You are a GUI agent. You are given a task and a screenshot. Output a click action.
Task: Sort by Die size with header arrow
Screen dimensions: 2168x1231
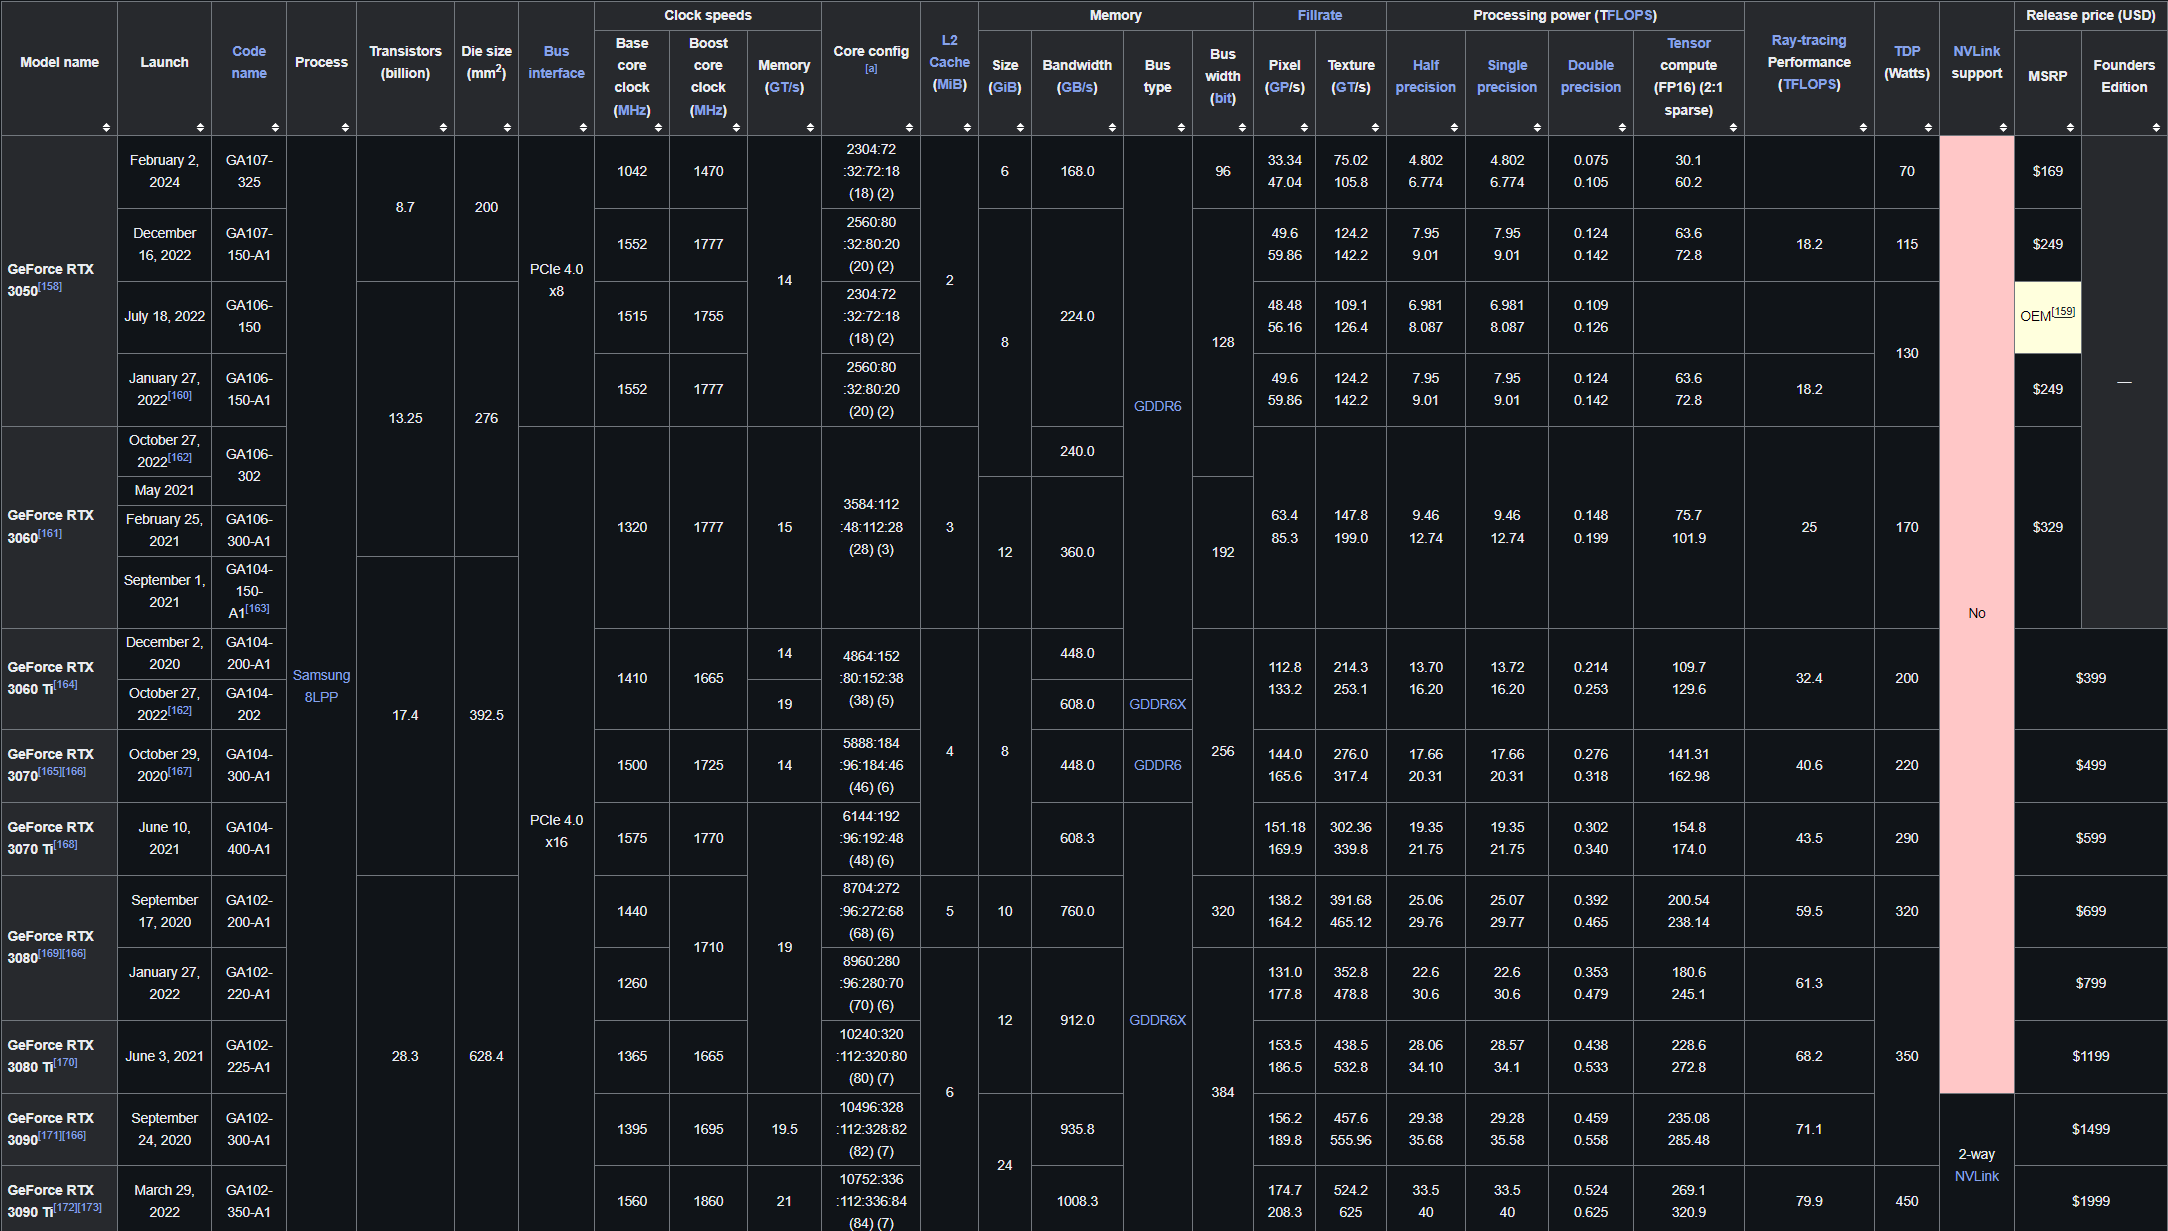[x=507, y=128]
